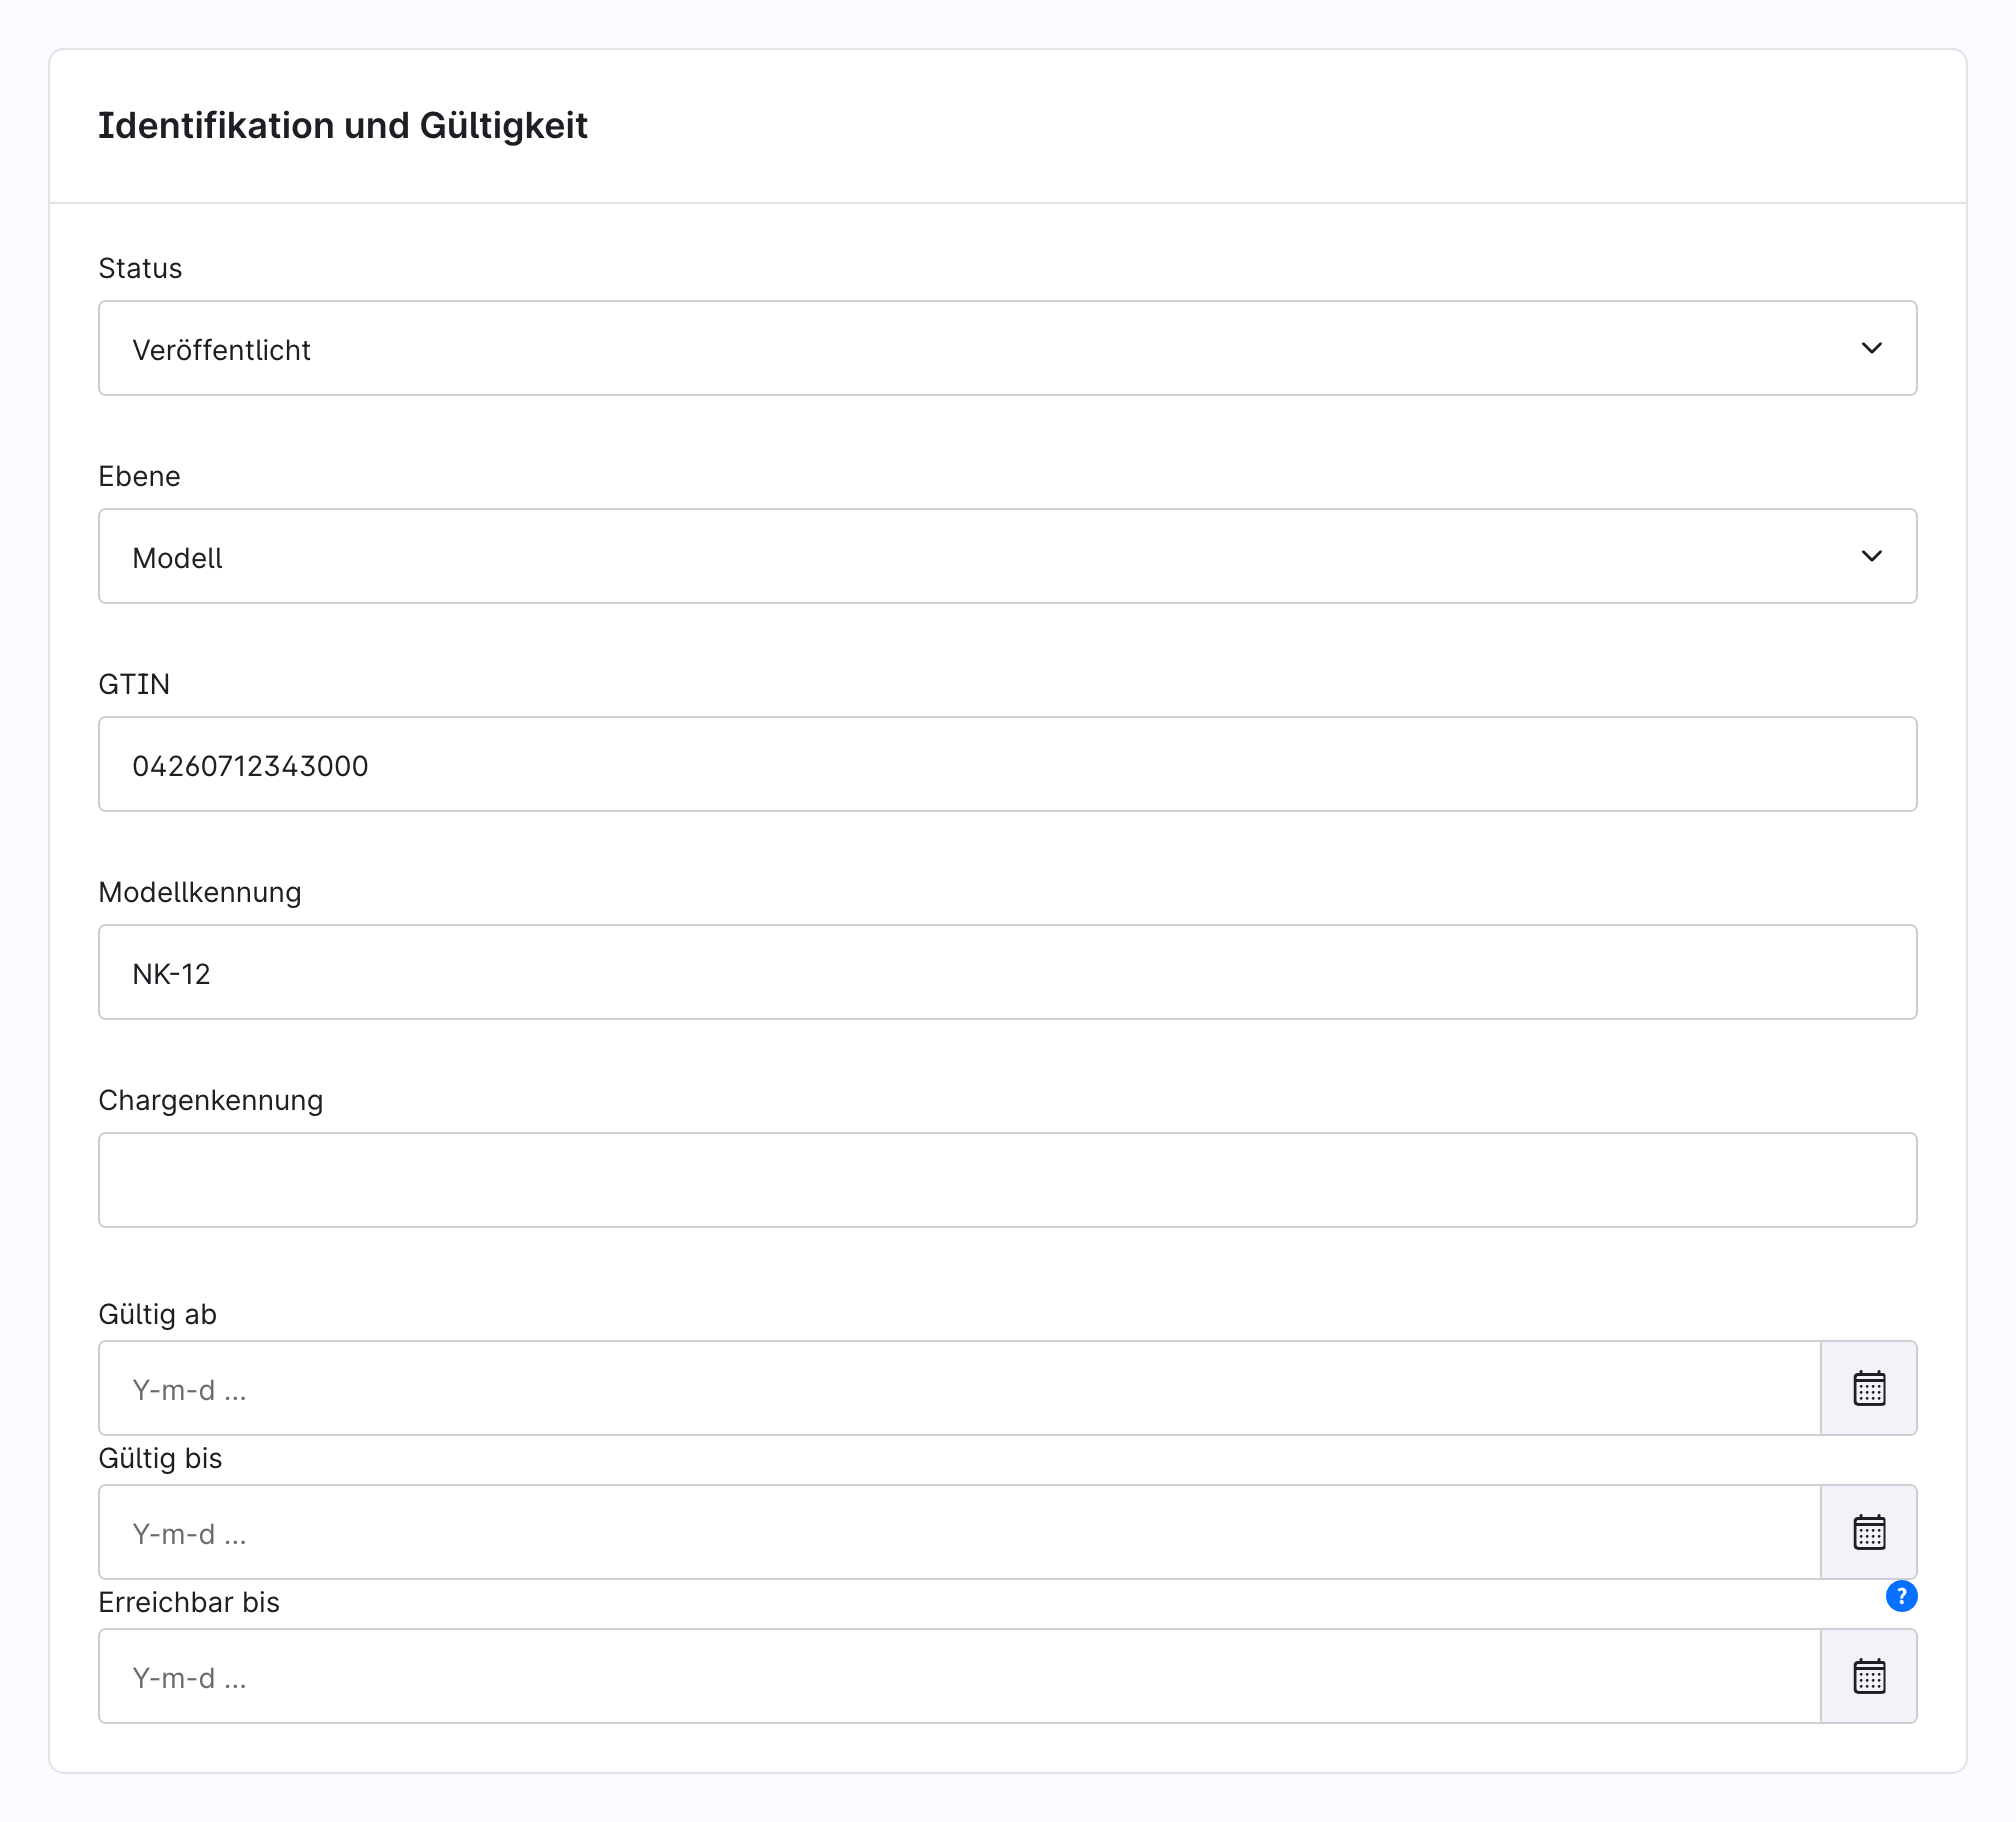The width and height of the screenshot is (2016, 1822).
Task: Click the chevron arrow in the Ebene field
Action: (1872, 556)
